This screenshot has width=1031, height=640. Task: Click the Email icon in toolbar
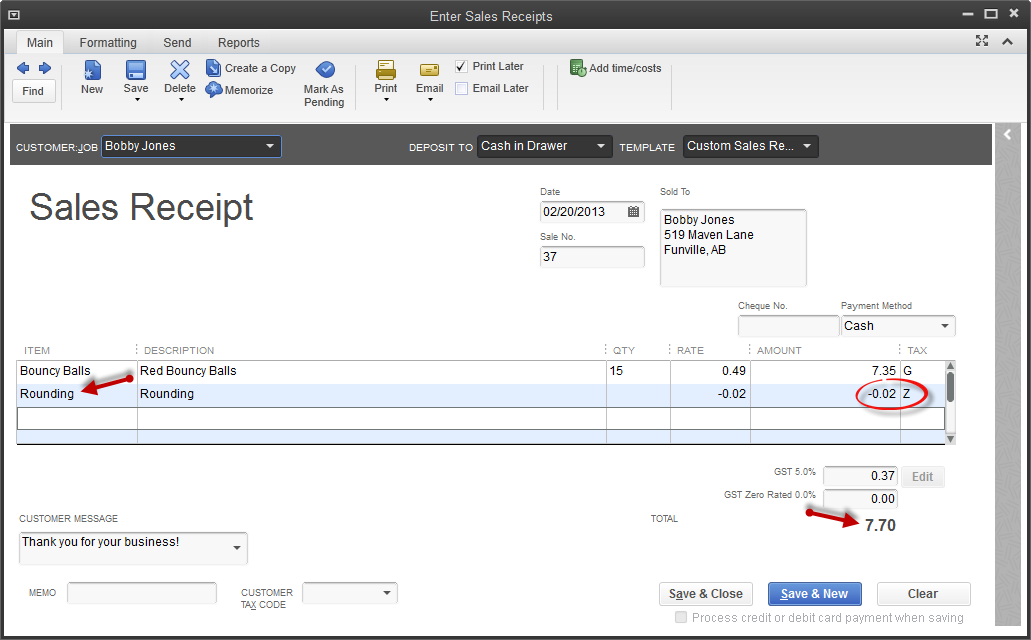429,70
